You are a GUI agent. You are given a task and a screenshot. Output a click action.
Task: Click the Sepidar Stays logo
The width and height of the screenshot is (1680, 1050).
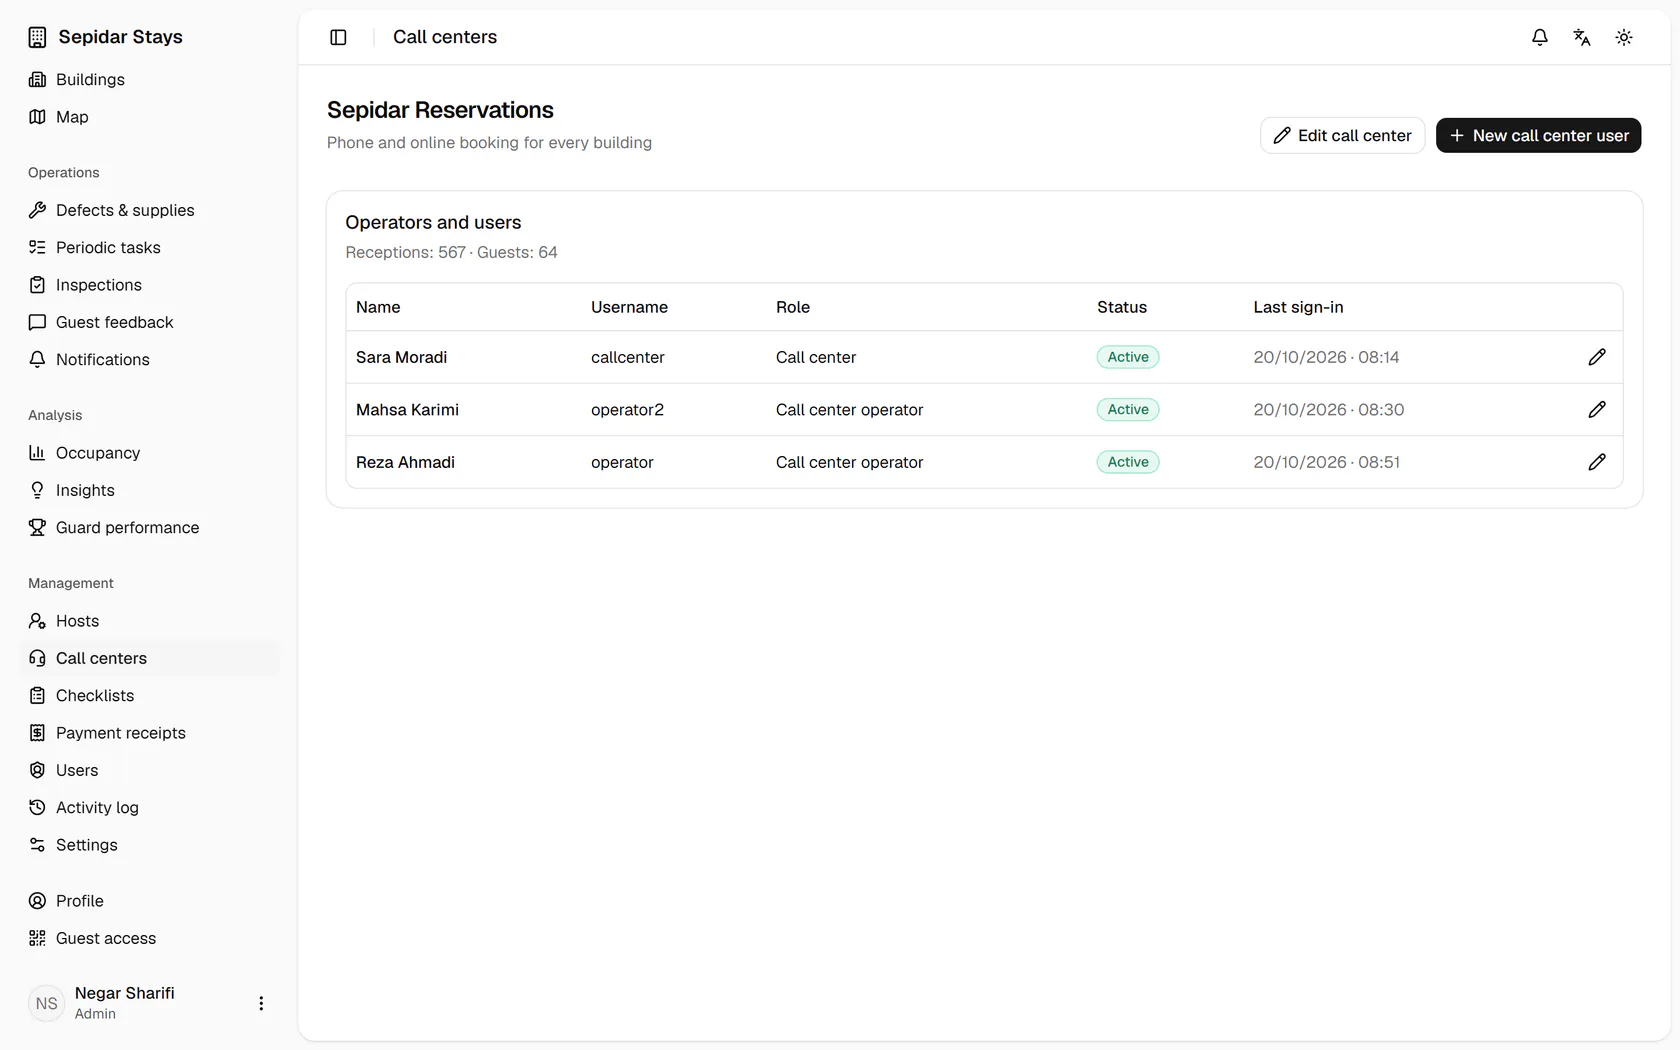[x=37, y=37]
